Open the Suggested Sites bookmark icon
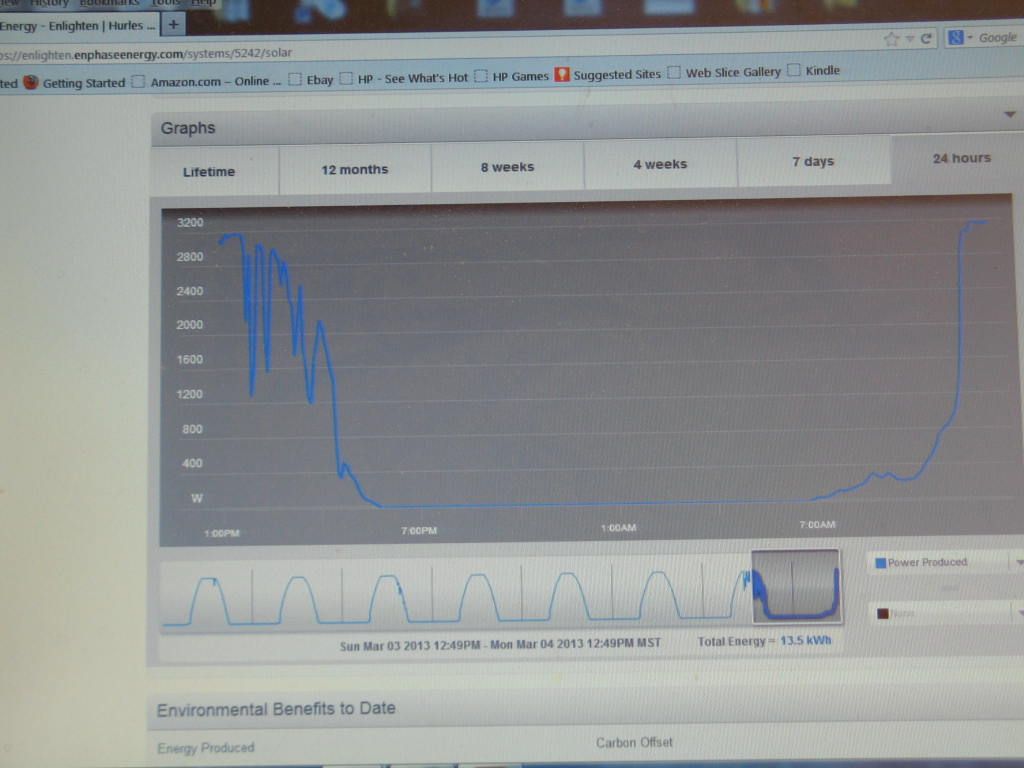This screenshot has width=1024, height=768. click(562, 75)
